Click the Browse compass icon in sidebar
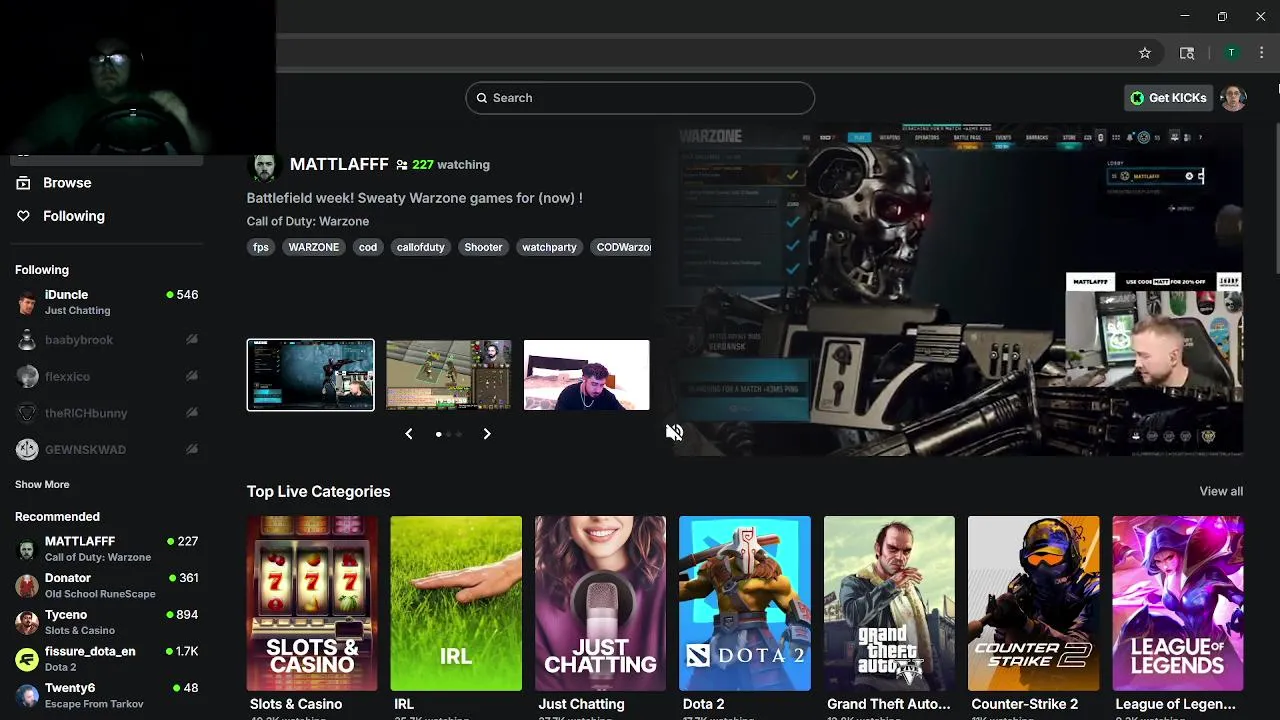The image size is (1280, 720). click(23, 183)
